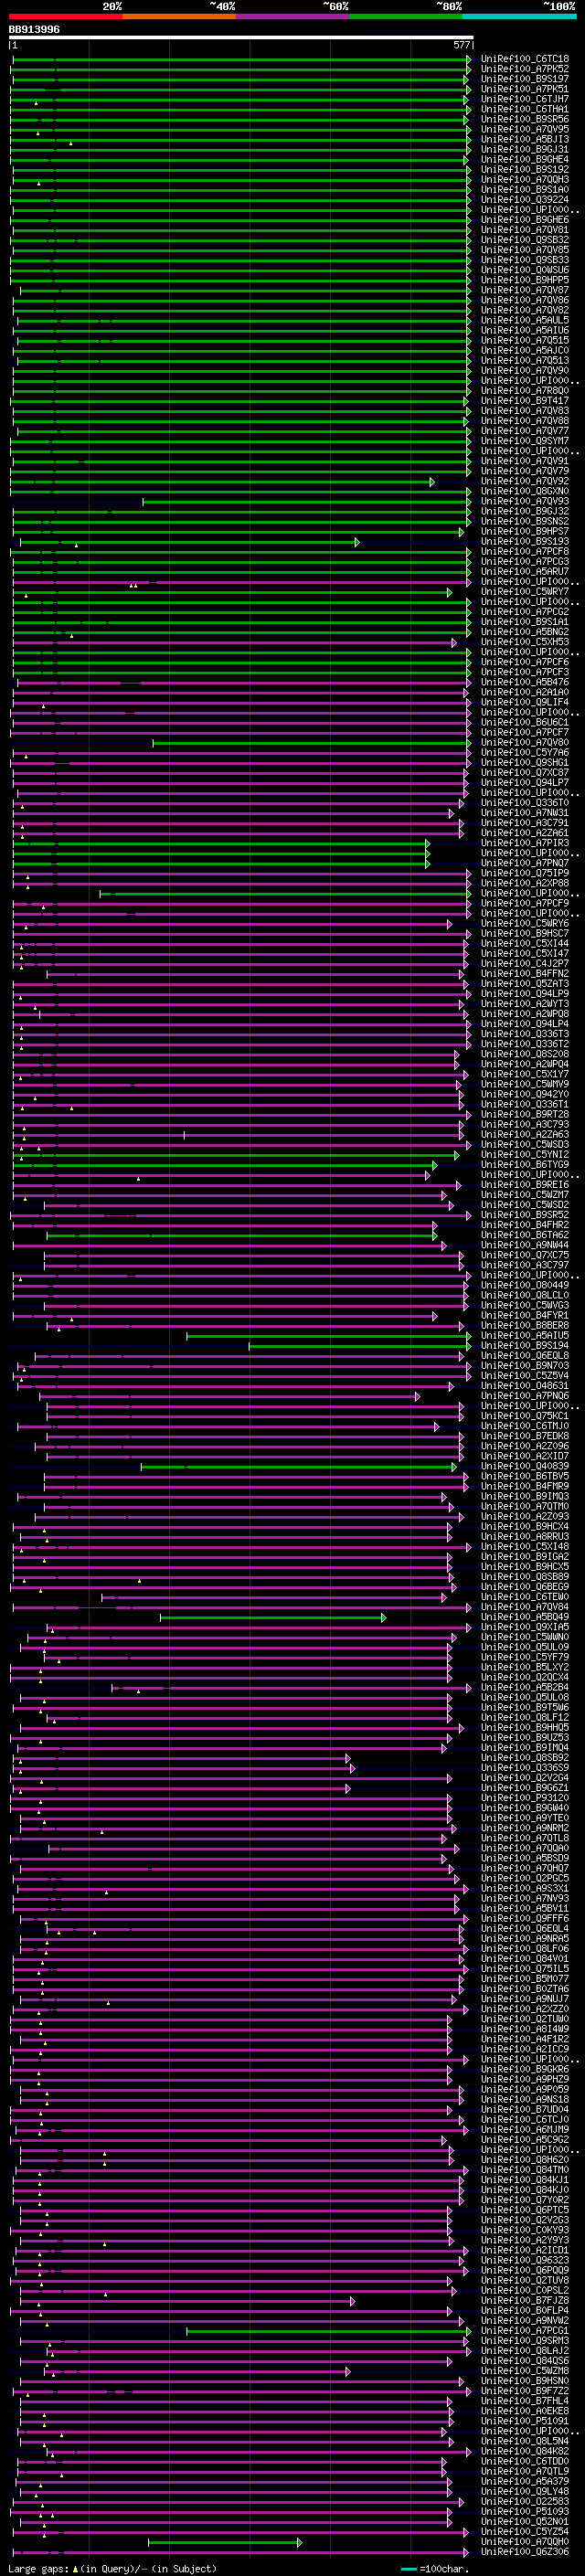Click hit label UniRef100_B9IGA2
Screen dimensions: 585x2576
525,1556
